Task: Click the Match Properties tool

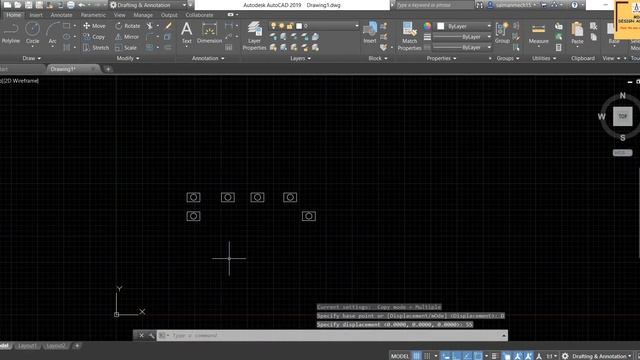Action: (409, 36)
